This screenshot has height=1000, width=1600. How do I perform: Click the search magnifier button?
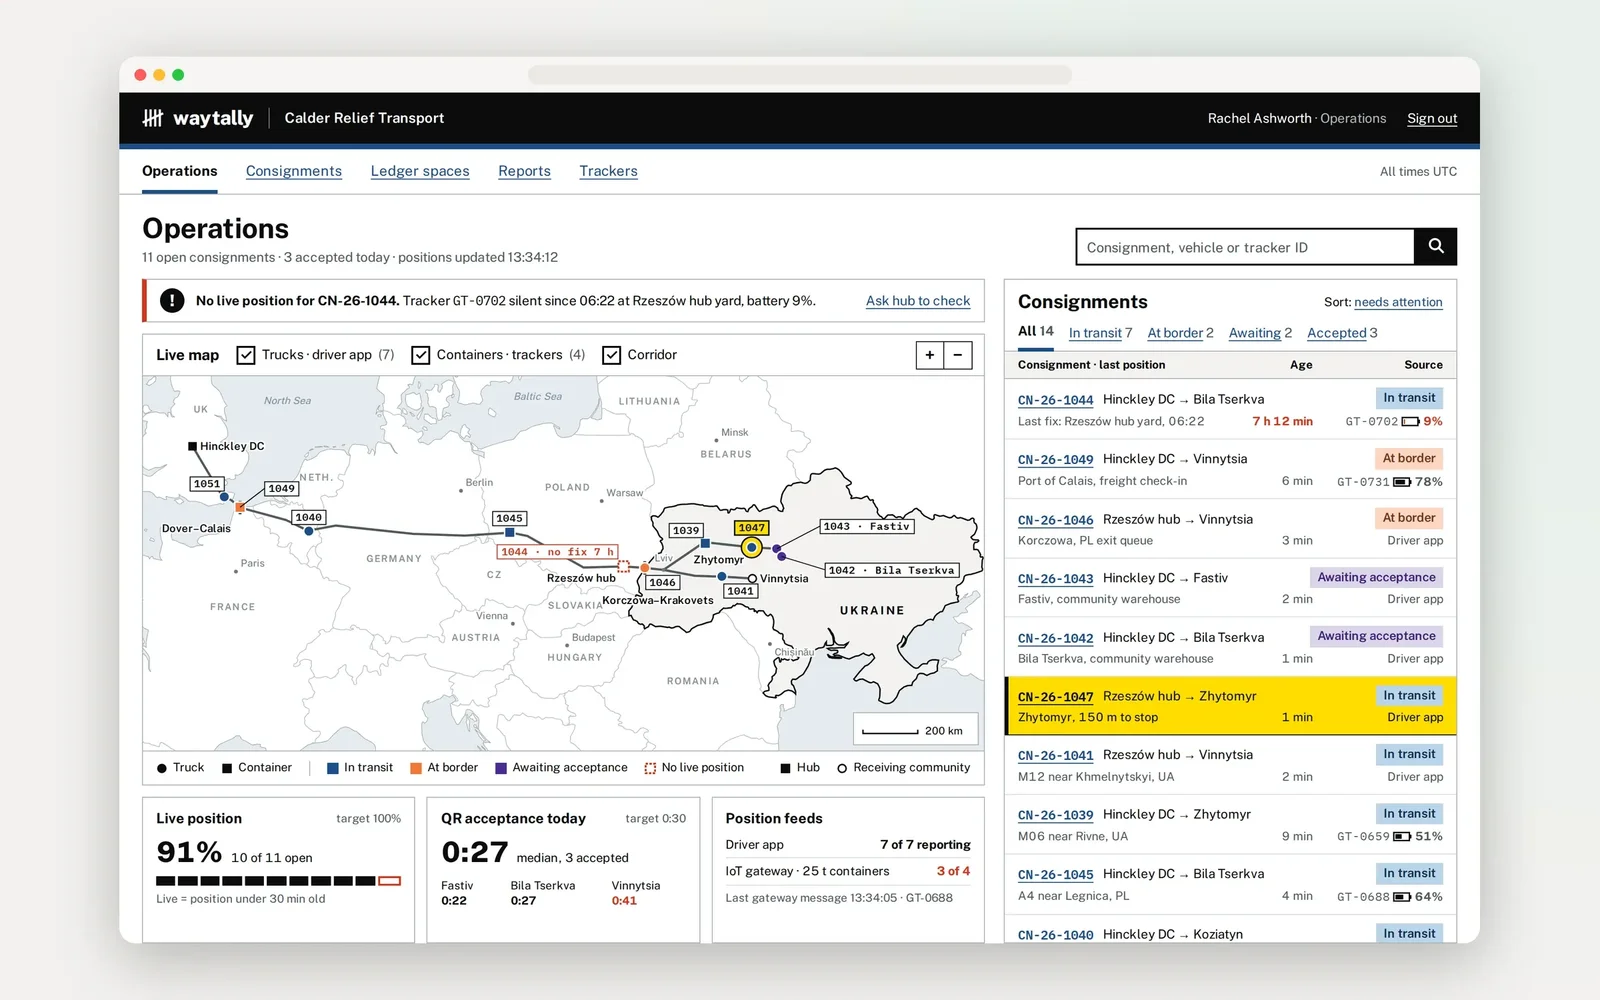tap(1435, 246)
